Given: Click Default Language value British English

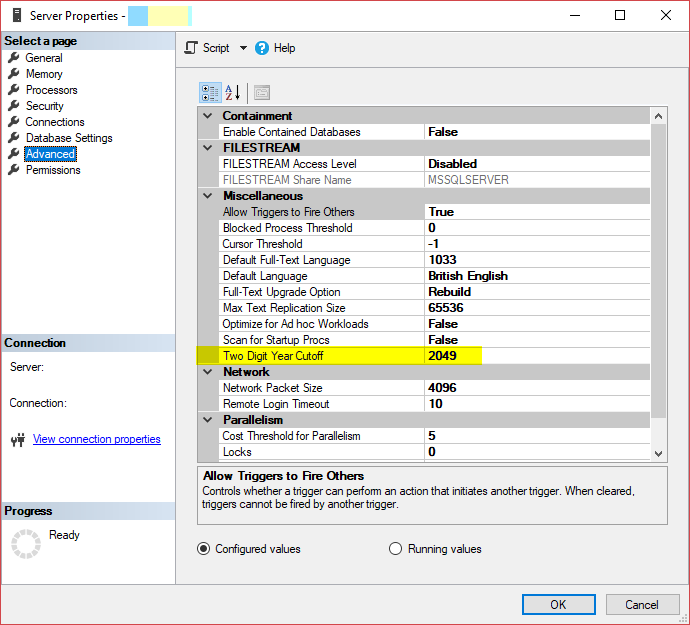Looking at the screenshot, I should (x=537, y=276).
